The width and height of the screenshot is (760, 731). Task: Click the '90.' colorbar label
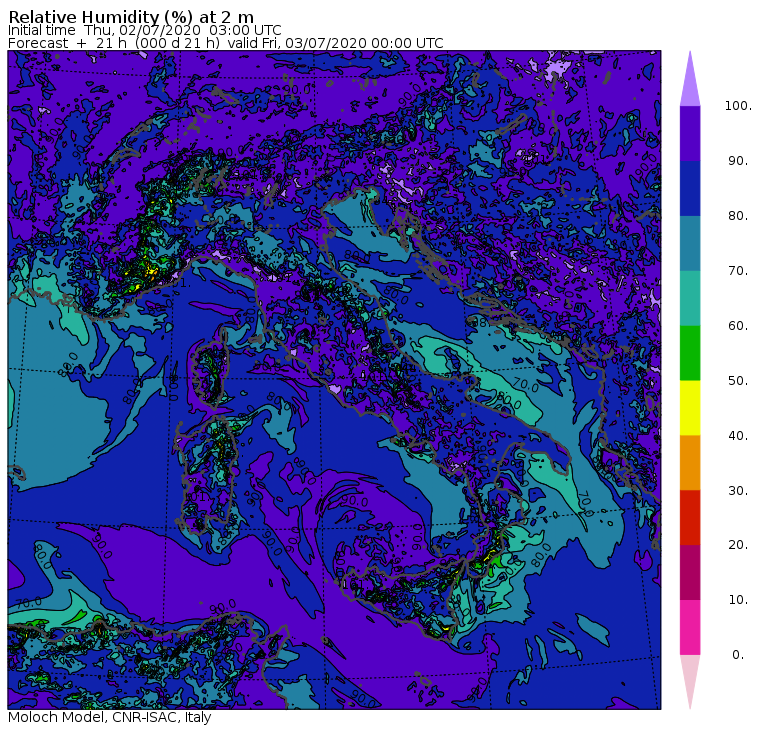[738, 160]
